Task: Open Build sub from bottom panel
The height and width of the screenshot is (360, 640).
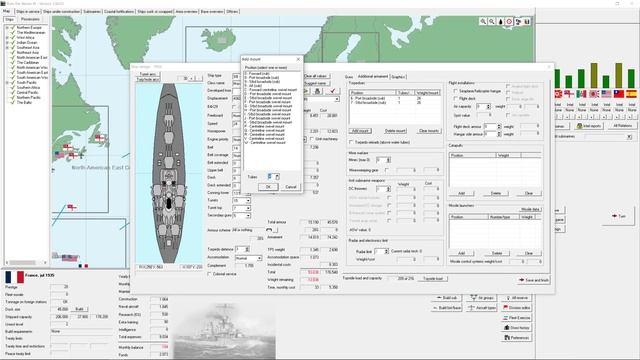Action: [447, 298]
